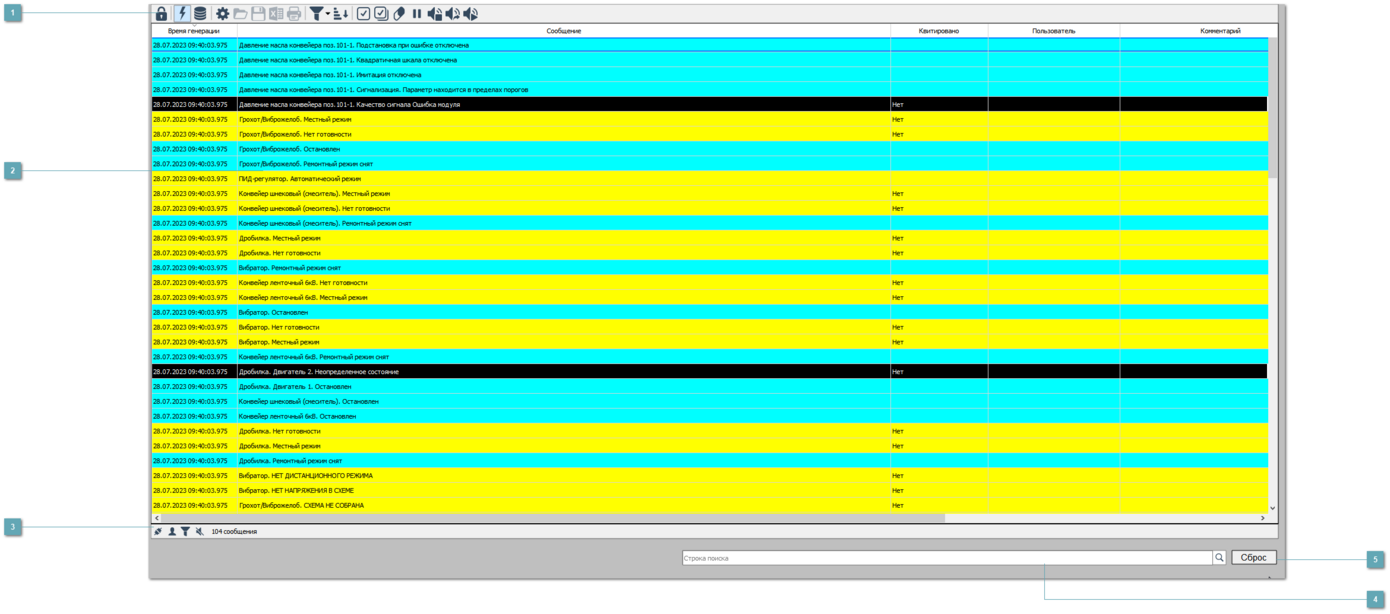Click the muted speaker status bar icon
Image resolution: width=1390 pixels, height=614 pixels.
(200, 532)
